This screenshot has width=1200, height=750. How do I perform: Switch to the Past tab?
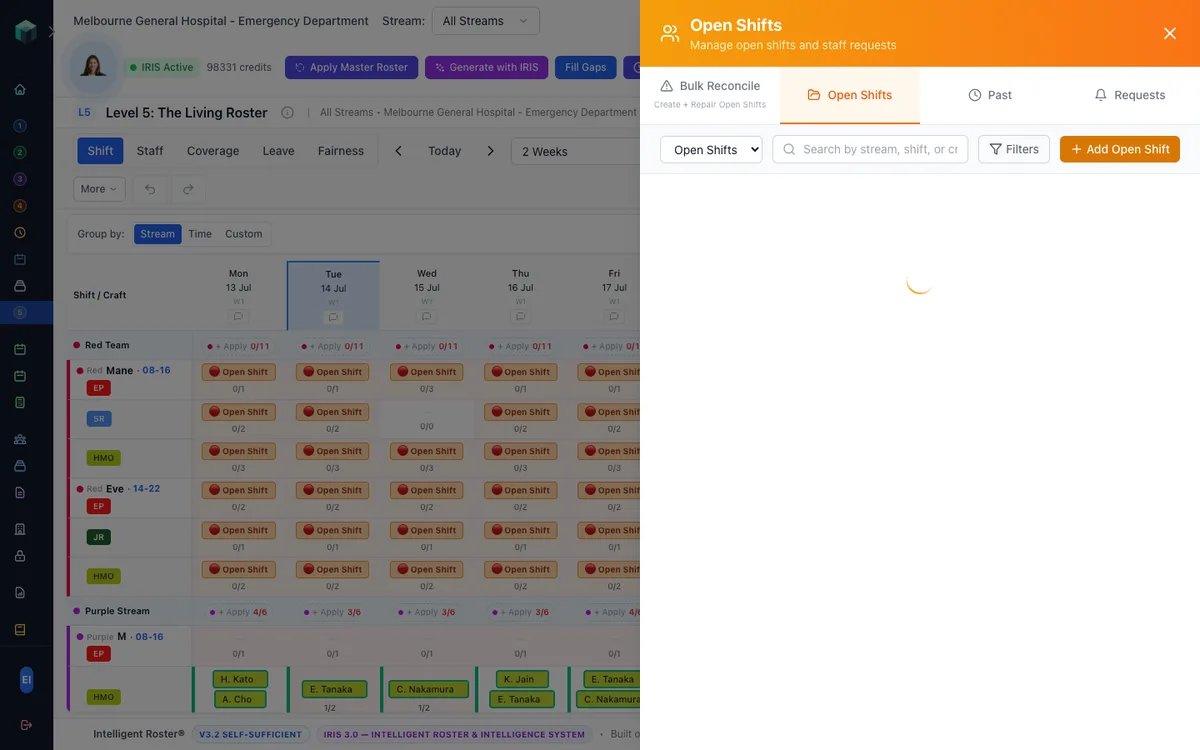click(x=990, y=95)
